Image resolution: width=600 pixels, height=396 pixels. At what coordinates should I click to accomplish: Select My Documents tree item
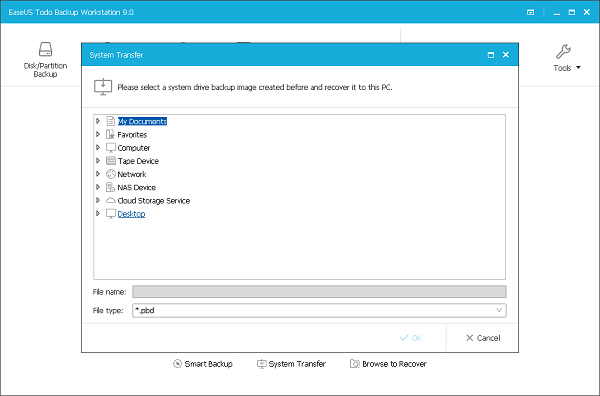tap(142, 121)
